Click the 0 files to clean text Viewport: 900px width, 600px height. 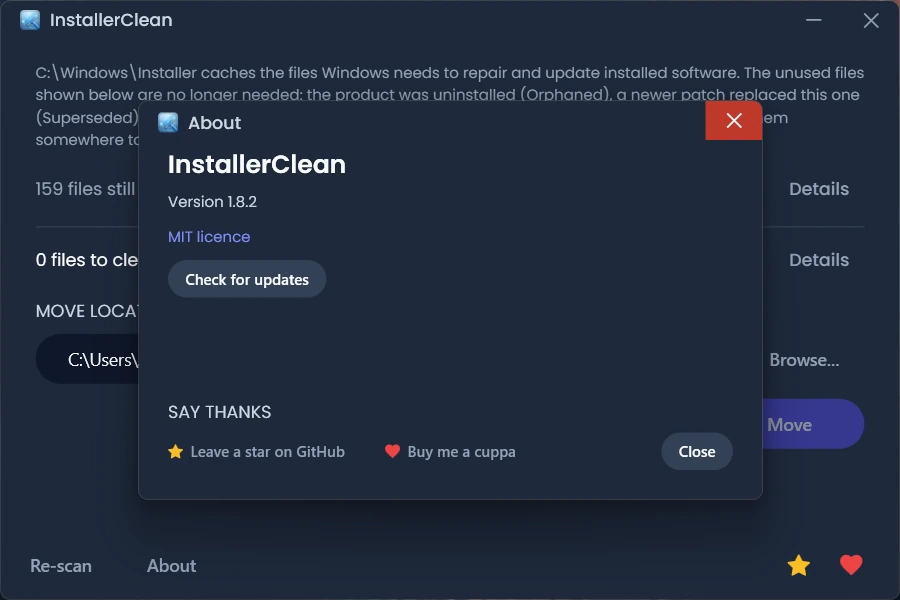pyautogui.click(x=87, y=260)
